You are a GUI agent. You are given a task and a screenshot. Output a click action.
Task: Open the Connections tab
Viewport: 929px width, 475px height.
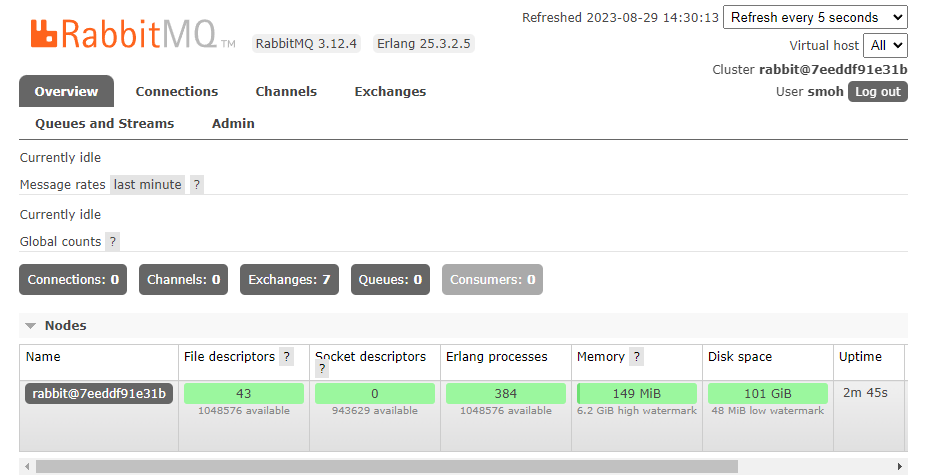tap(177, 91)
